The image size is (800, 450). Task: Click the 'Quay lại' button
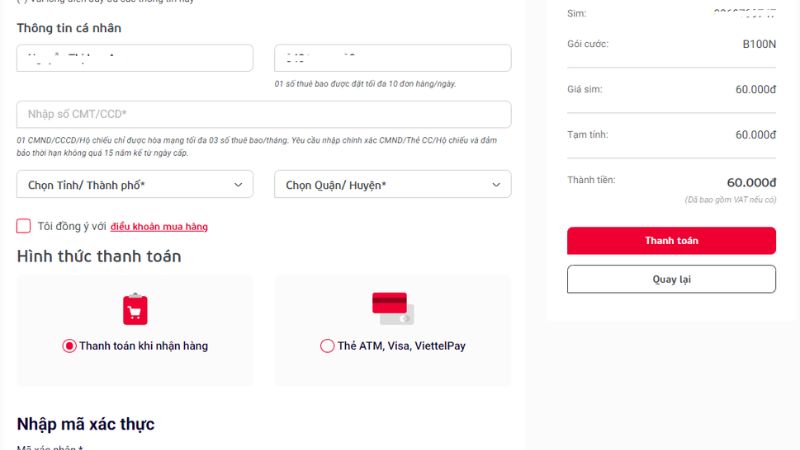[x=671, y=279]
